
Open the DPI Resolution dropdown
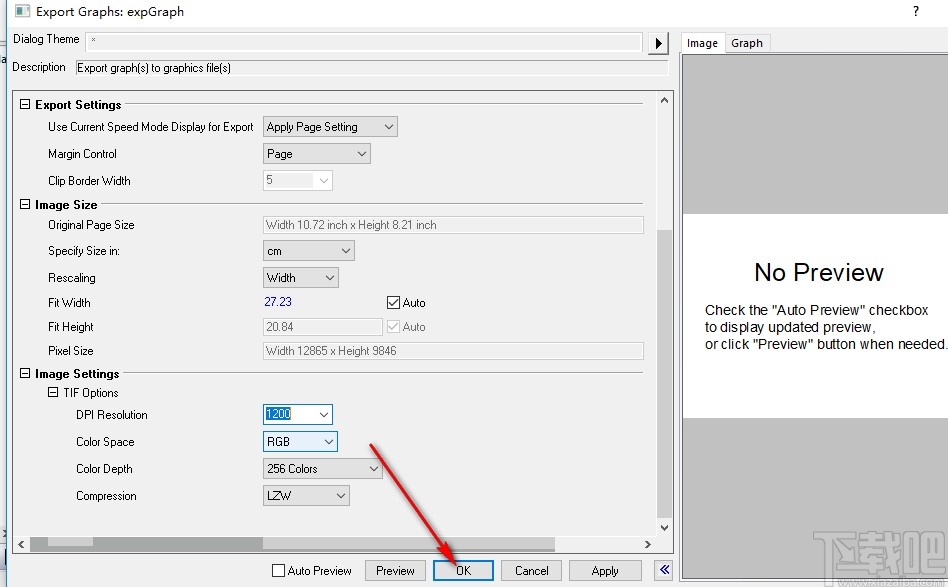pos(322,414)
